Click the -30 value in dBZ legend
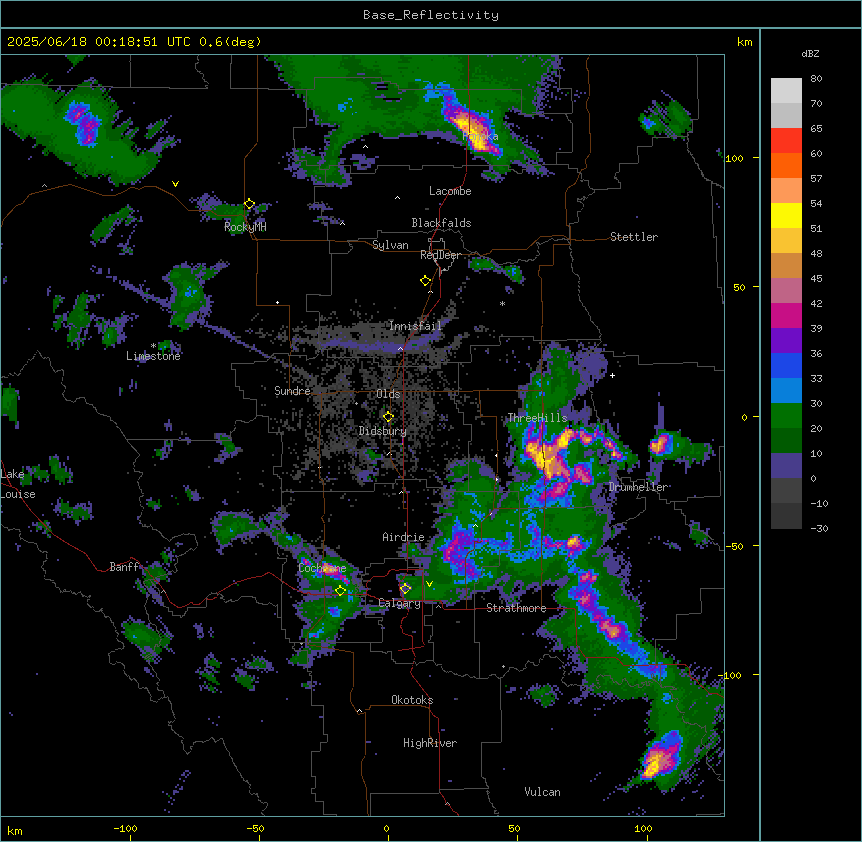This screenshot has width=862, height=842. coord(819,529)
